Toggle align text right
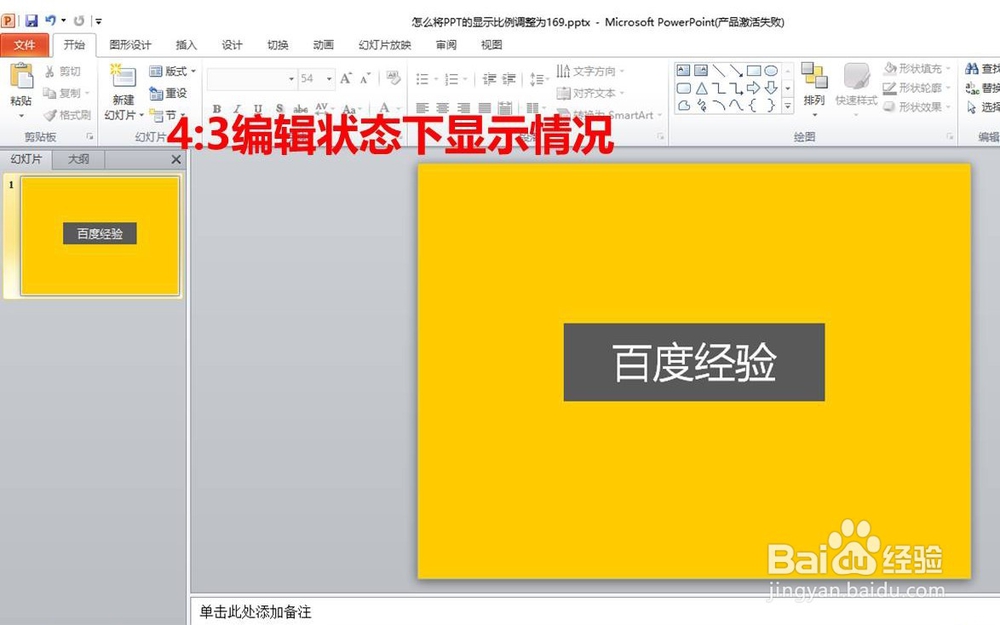The width and height of the screenshot is (1000, 625). click(x=464, y=108)
